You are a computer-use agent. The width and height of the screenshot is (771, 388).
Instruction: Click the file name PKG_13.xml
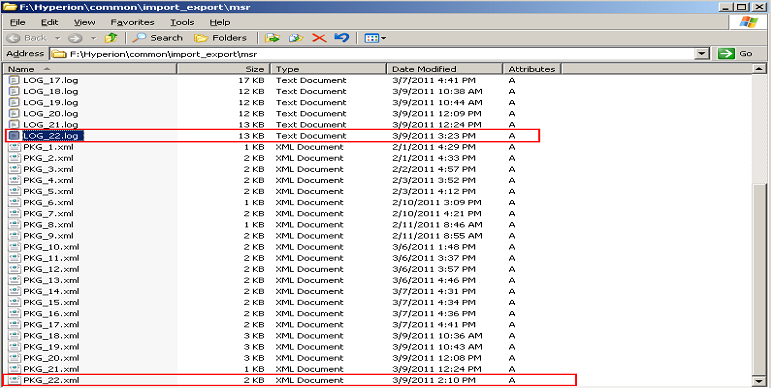click(51, 280)
